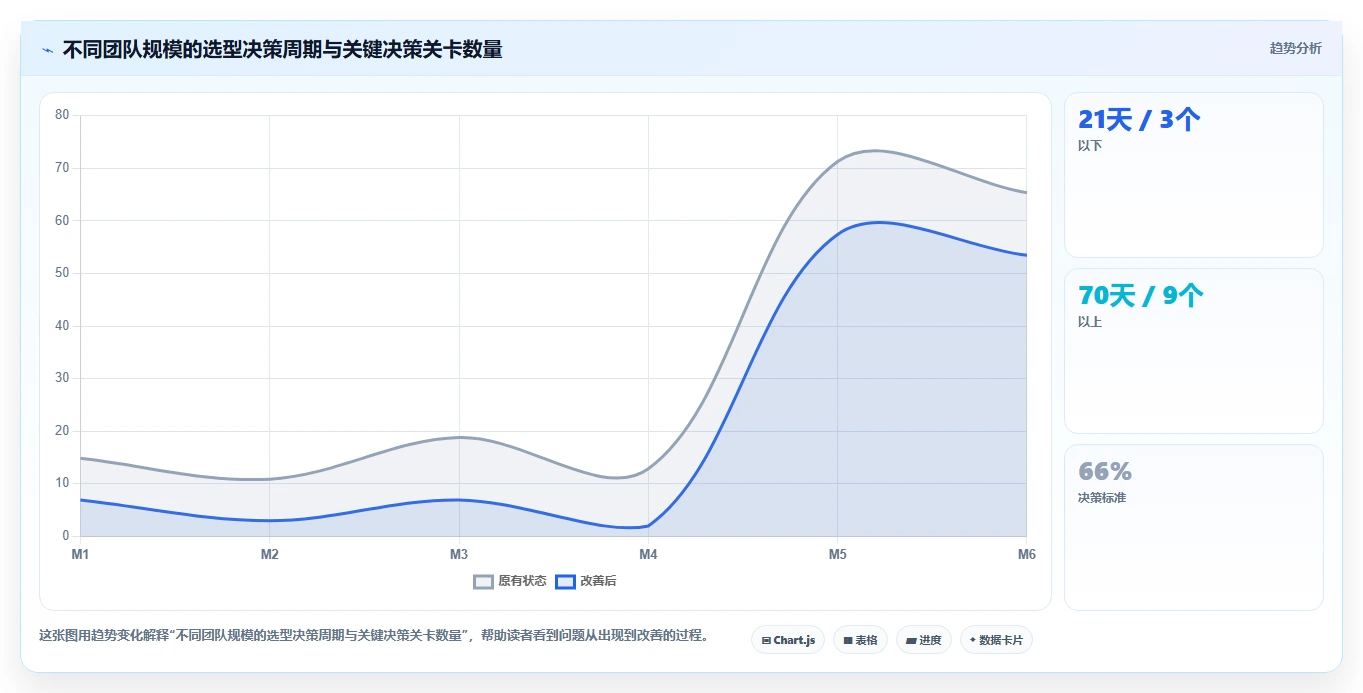1363x693 pixels.
Task: Click the M3 x-axis label
Action: coord(459,554)
